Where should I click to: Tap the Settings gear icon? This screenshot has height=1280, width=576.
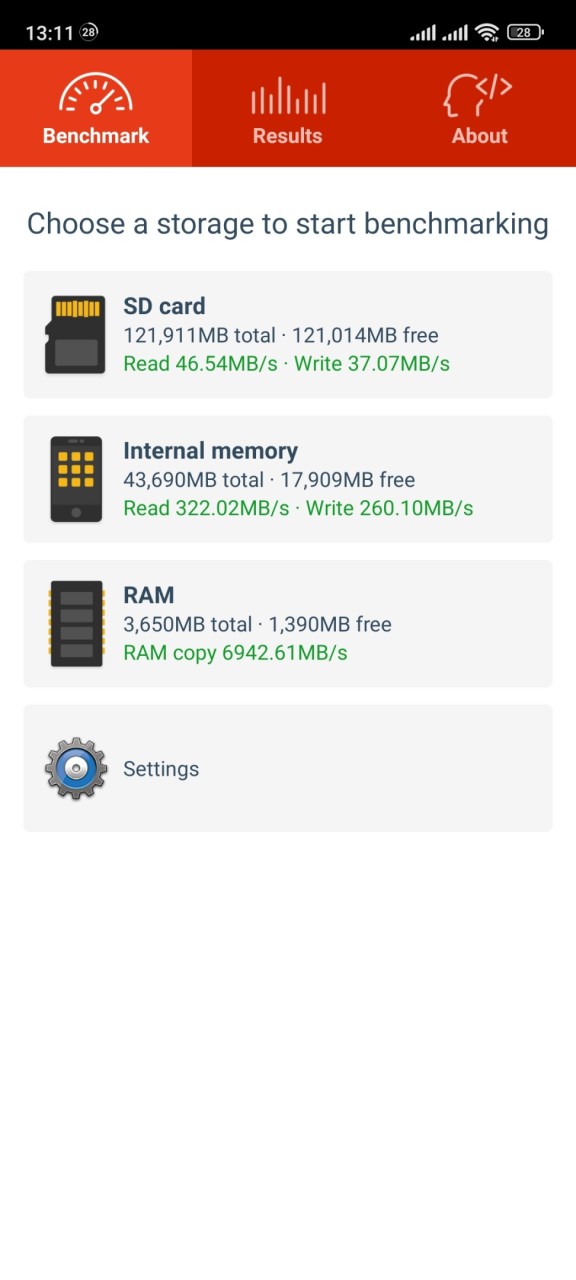pos(76,768)
